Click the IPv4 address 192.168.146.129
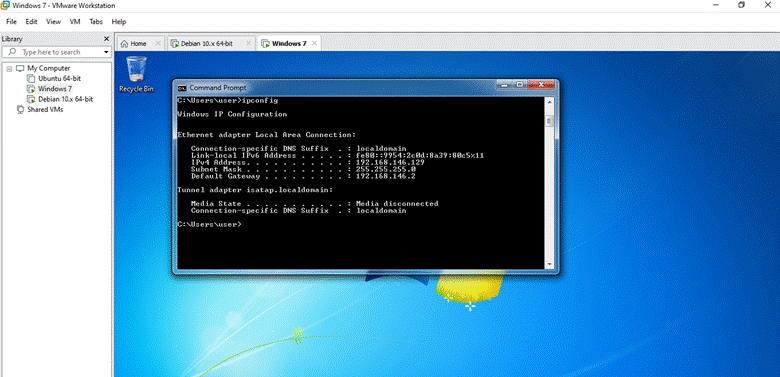 coord(390,163)
